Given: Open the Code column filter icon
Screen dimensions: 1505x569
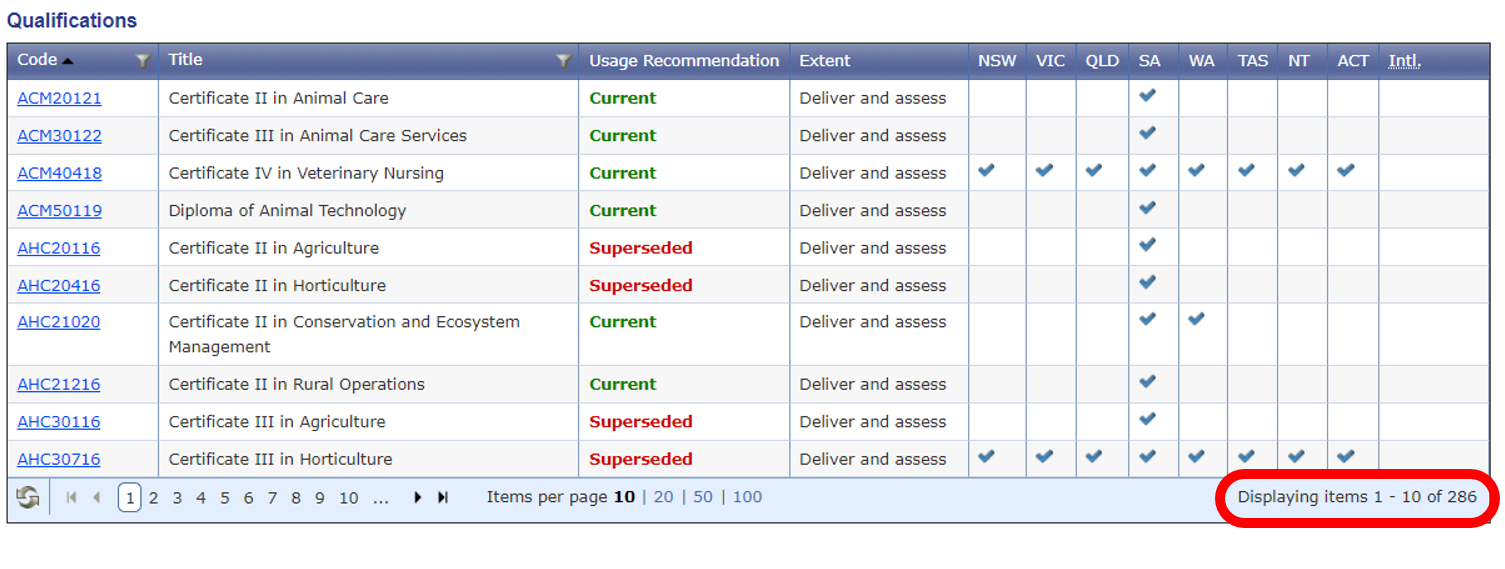Looking at the screenshot, I should (x=143, y=61).
